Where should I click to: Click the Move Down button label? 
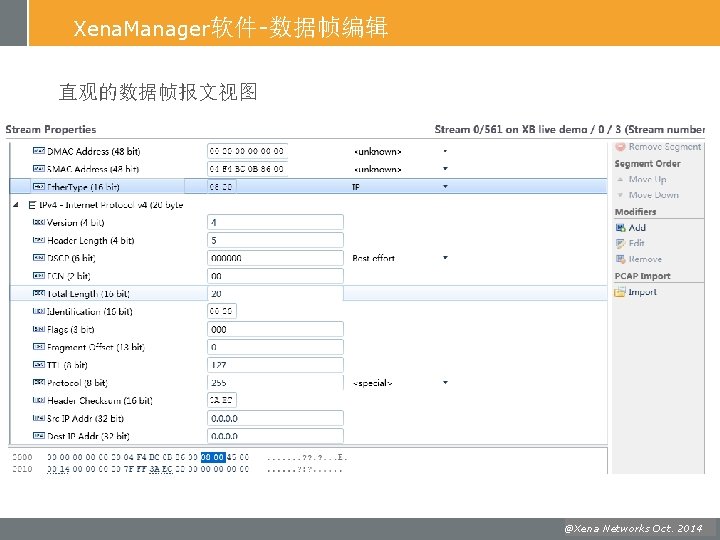coord(653,195)
